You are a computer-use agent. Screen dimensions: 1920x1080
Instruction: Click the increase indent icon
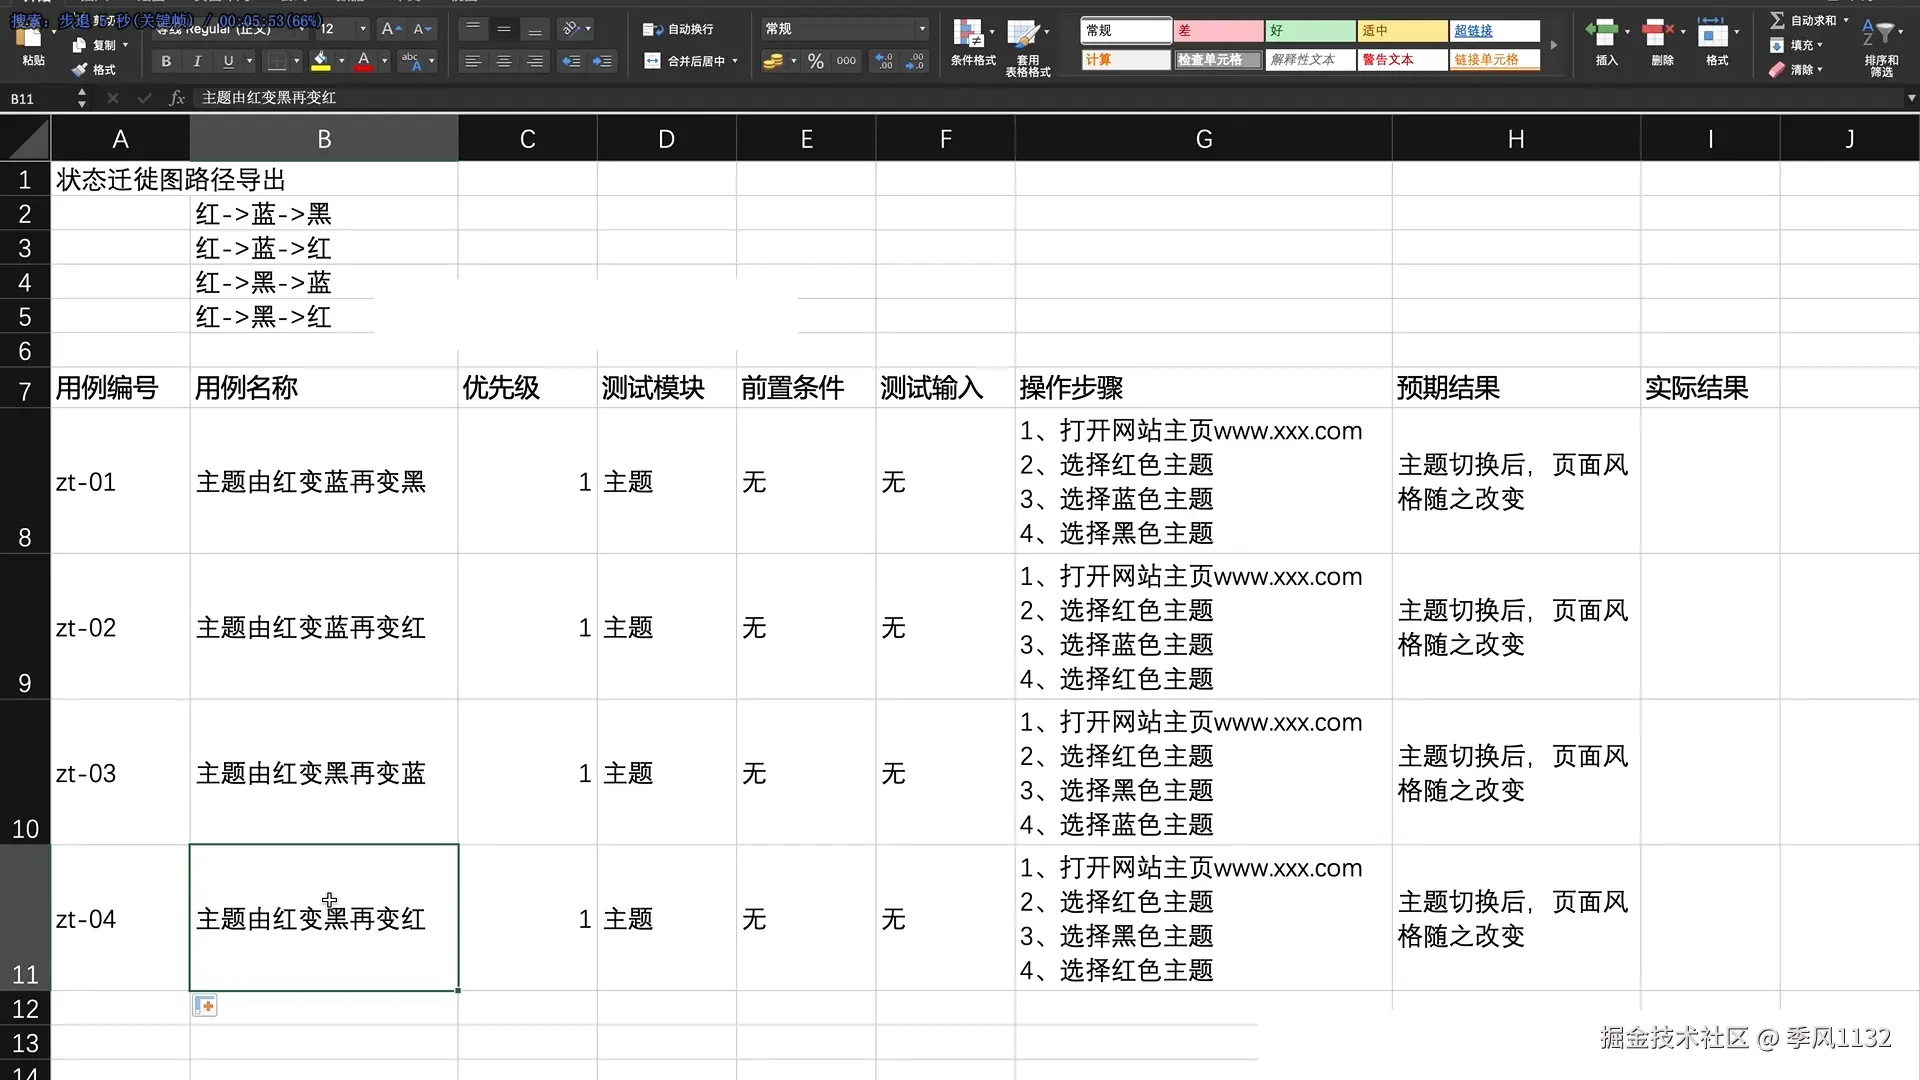[x=602, y=61]
